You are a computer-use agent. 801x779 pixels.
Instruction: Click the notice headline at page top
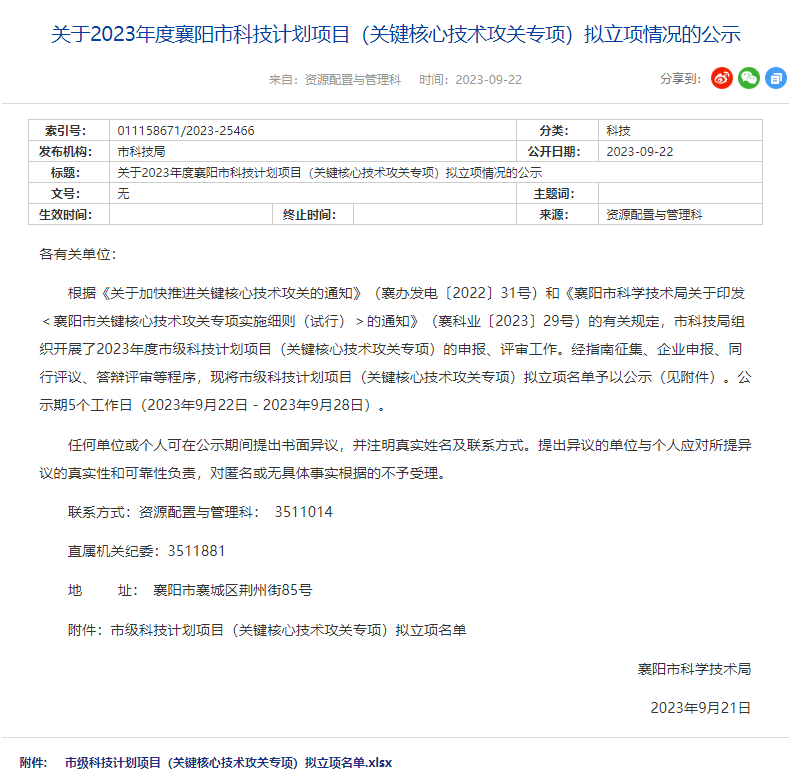396,35
